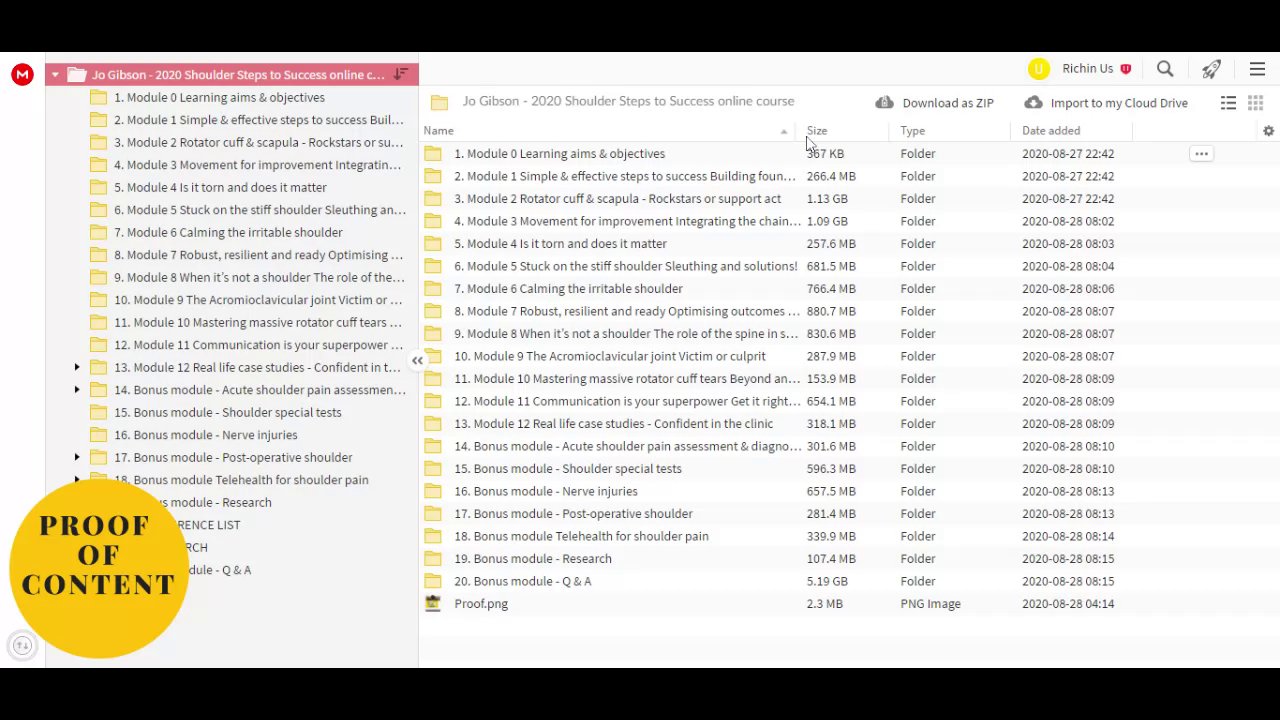Click Richin Us account name

[x=1088, y=69]
